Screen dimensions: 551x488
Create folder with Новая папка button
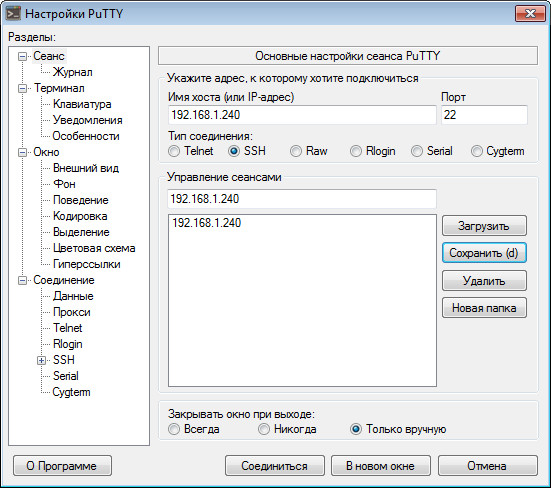[484, 308]
